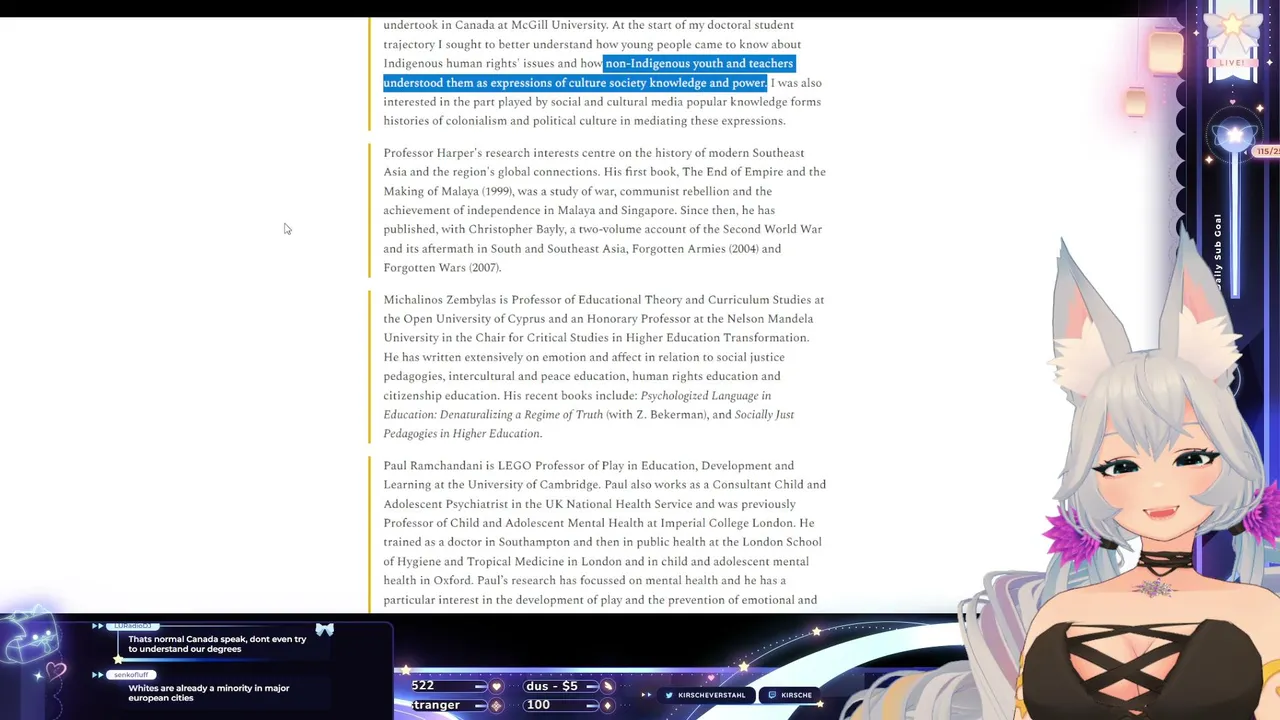Click 'Forgotten Wars (2007)' text

pos(441,268)
